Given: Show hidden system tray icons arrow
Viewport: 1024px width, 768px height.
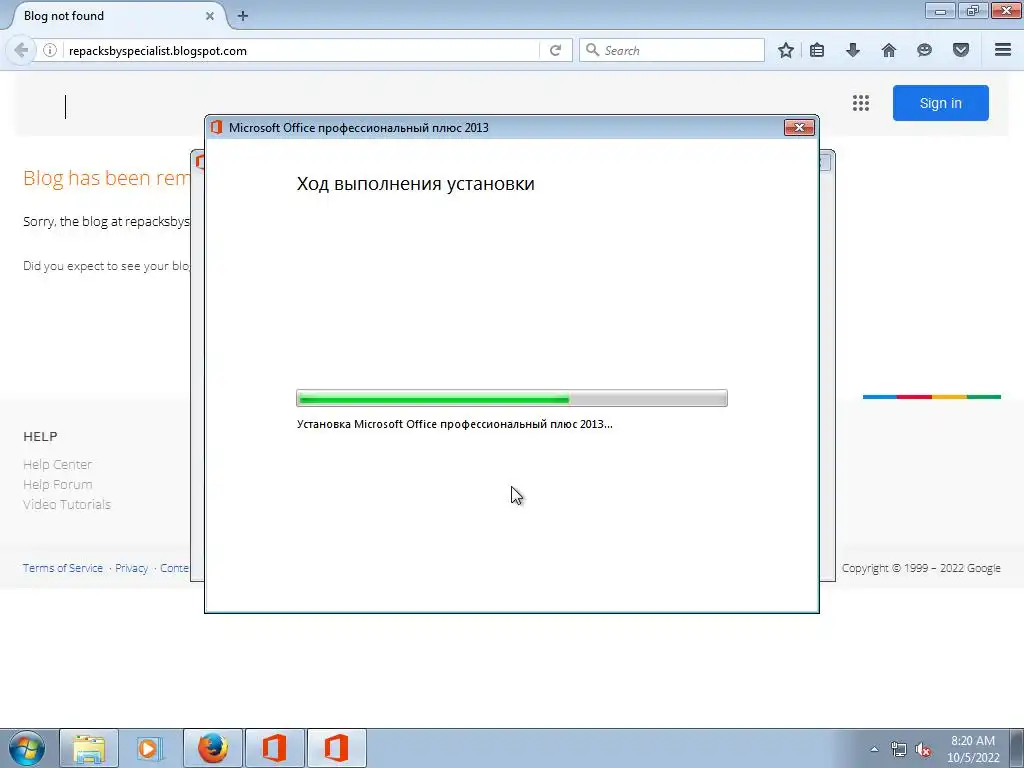Looking at the screenshot, I should coord(874,749).
